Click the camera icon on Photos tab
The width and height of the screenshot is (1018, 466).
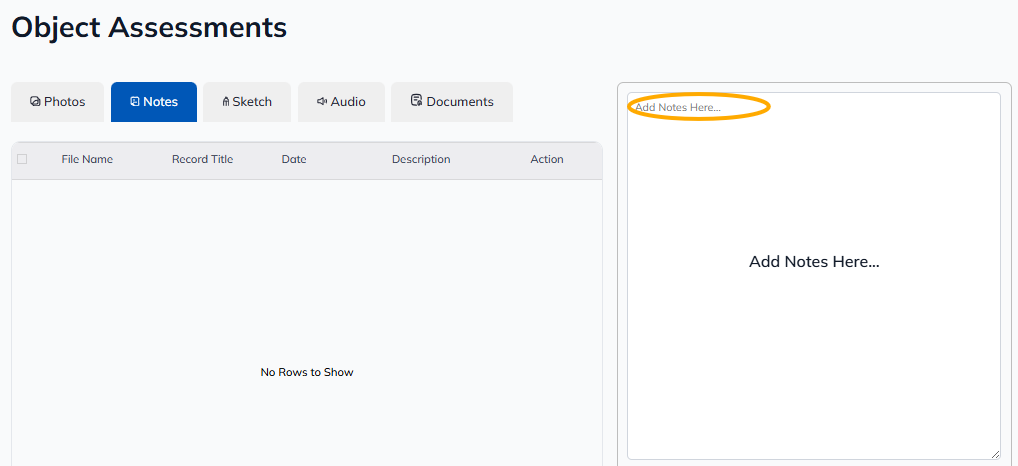point(35,102)
